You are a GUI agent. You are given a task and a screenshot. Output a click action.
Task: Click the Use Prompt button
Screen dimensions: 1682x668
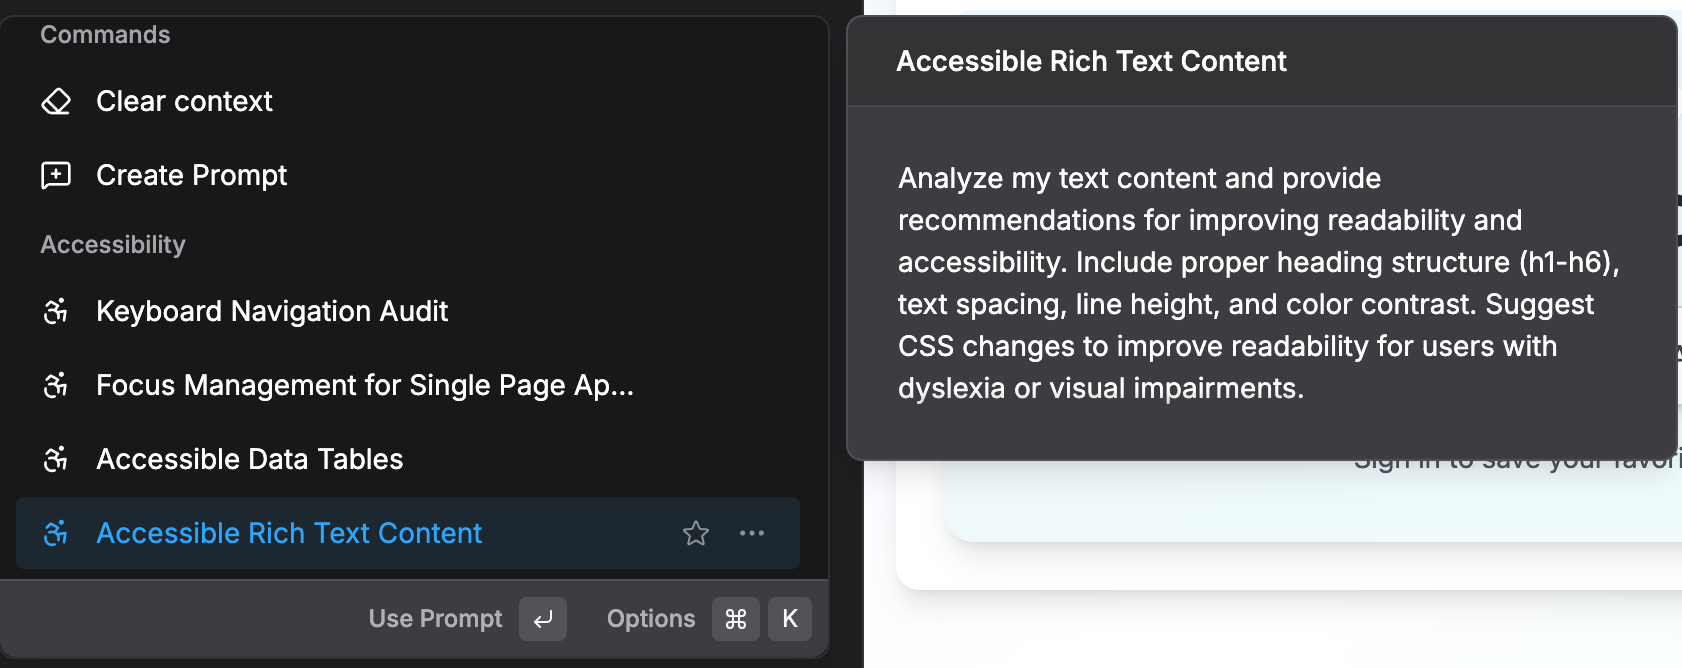tap(435, 619)
